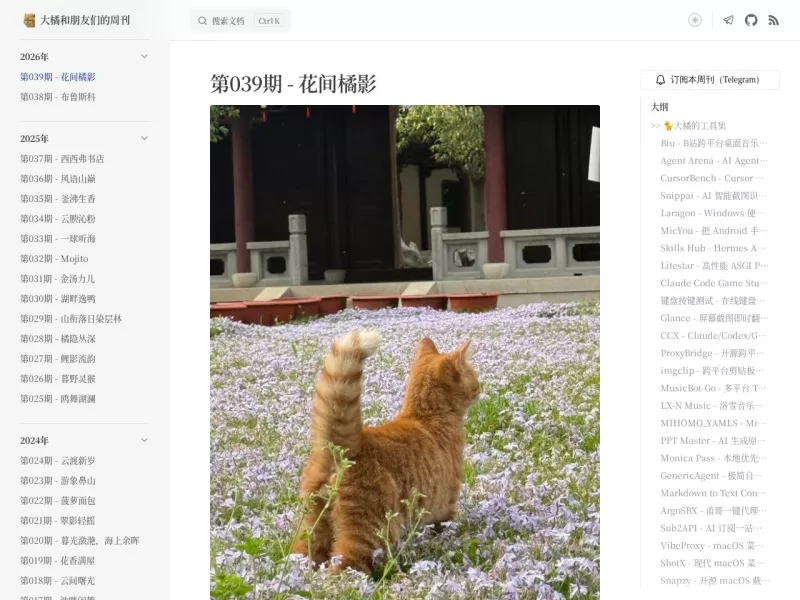Image resolution: width=800 pixels, height=600 pixels.
Task: Jump to Glance outline entry
Action: coord(714,318)
